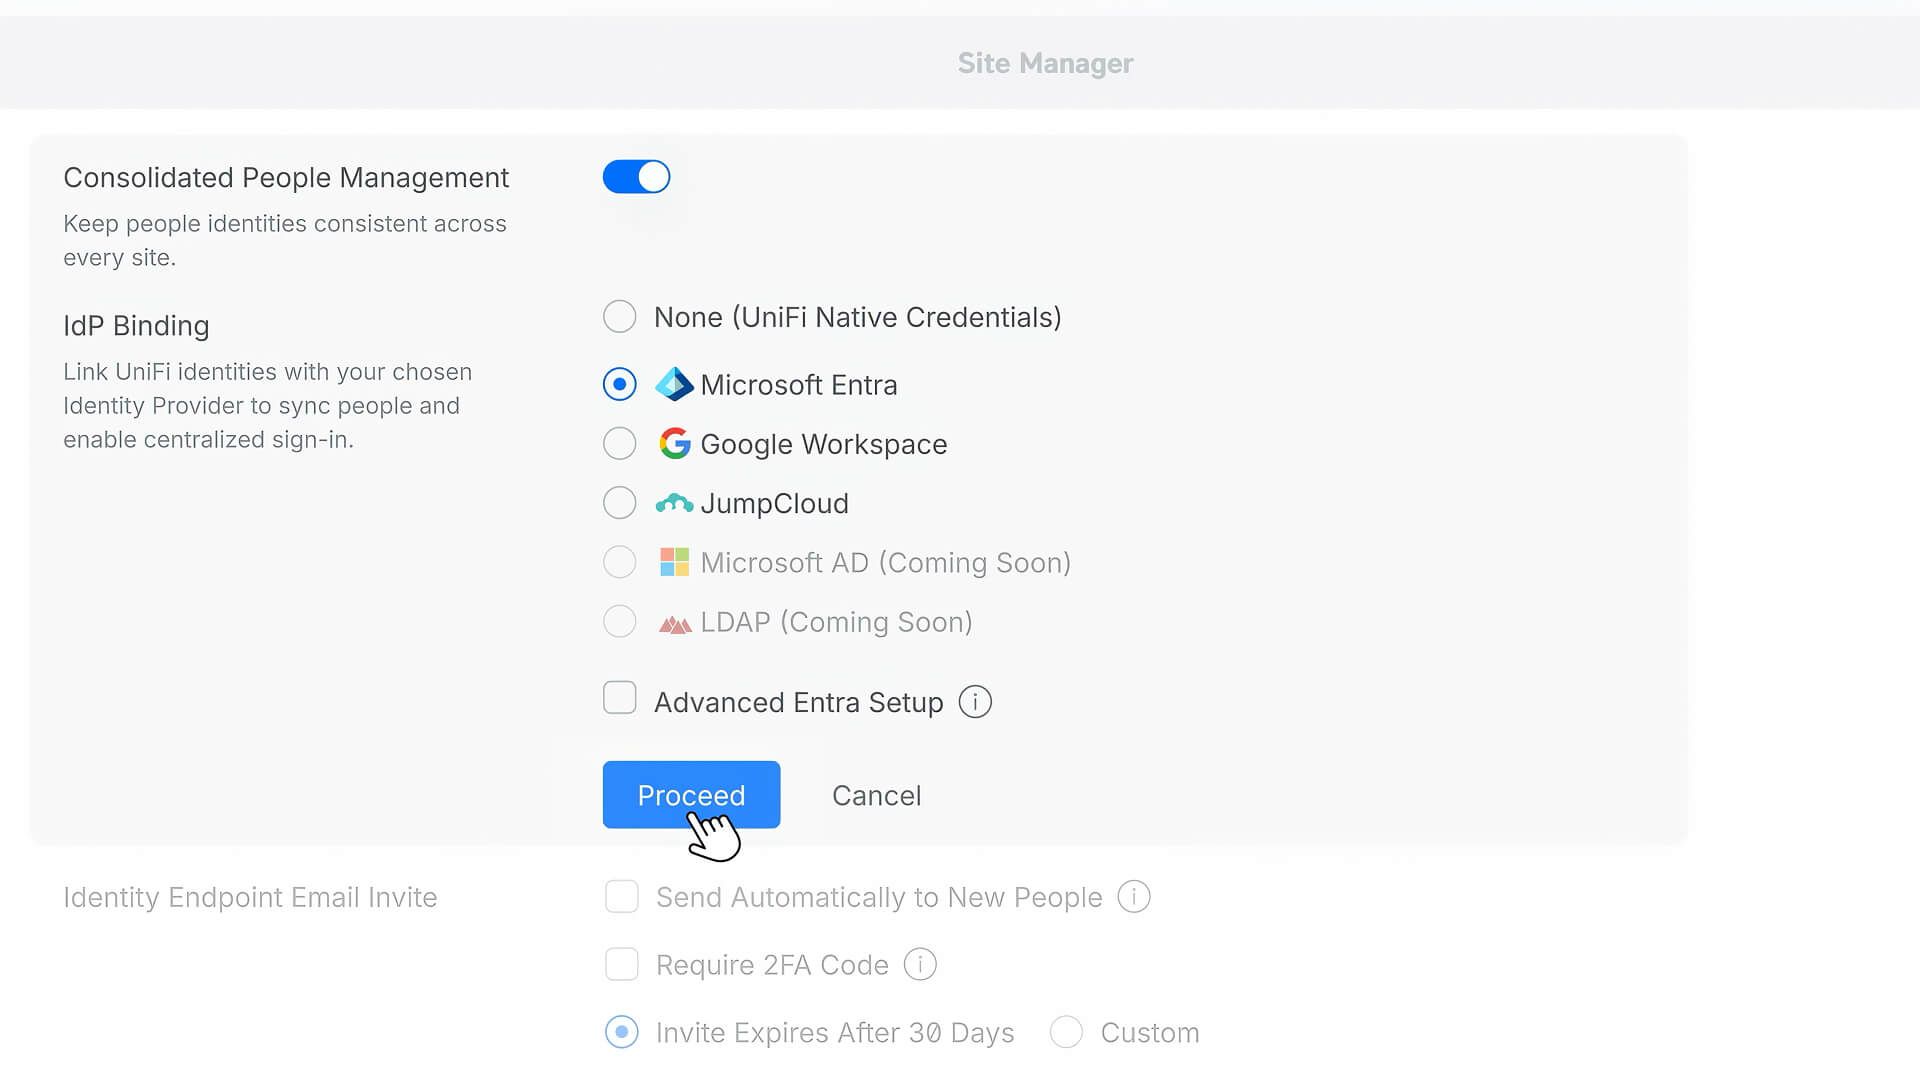
Task: Open the Send Automatically info tooltip
Action: pos(1133,897)
